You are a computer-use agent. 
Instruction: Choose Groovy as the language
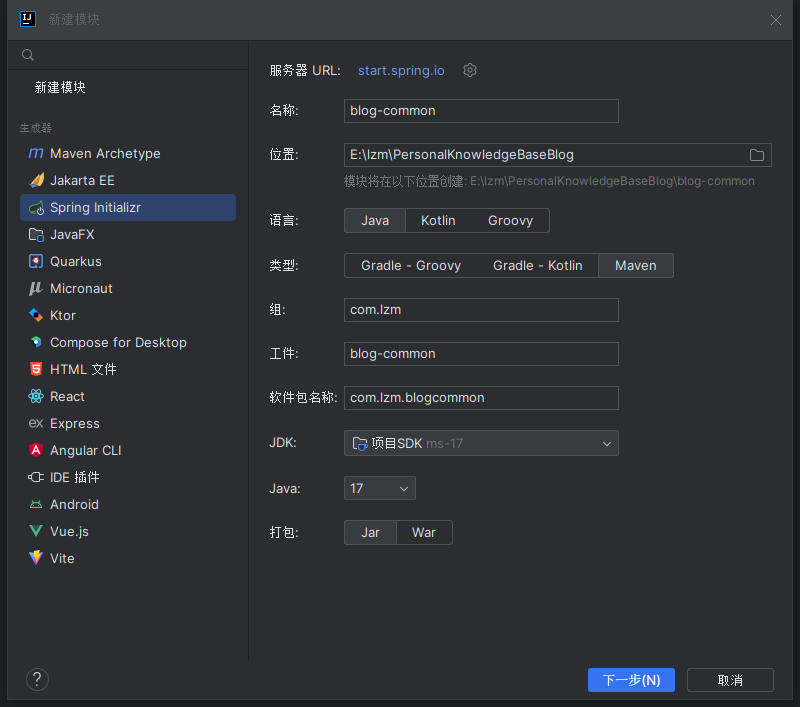(510, 220)
